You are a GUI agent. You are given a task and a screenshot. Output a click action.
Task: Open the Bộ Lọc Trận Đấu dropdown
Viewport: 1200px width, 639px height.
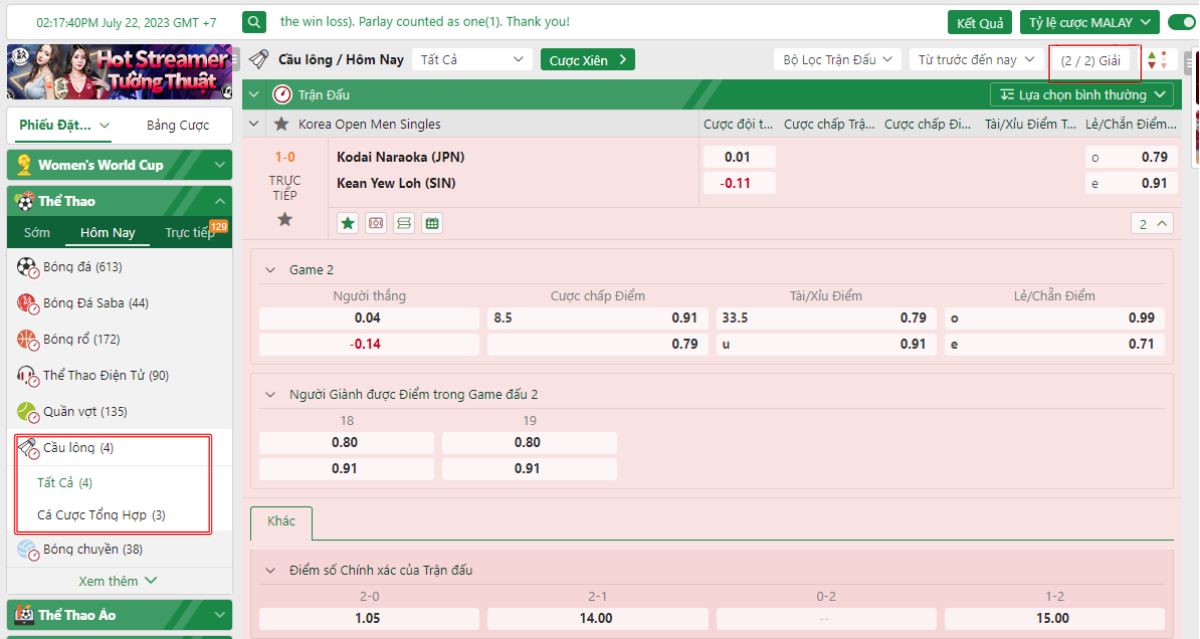click(x=838, y=60)
